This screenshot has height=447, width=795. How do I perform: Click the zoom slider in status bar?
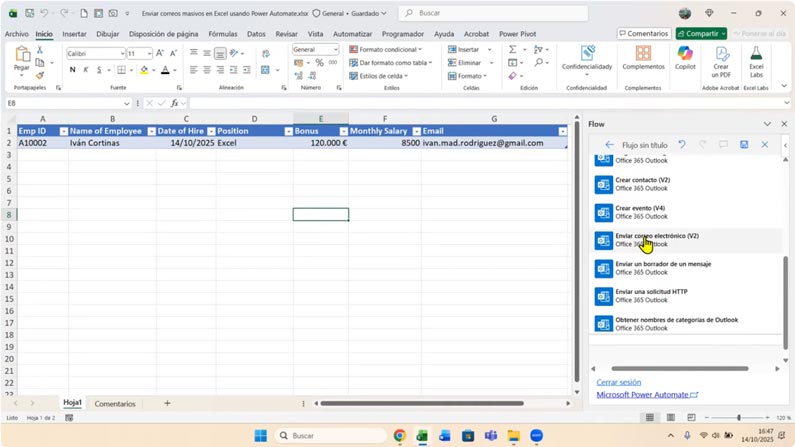tap(739, 418)
